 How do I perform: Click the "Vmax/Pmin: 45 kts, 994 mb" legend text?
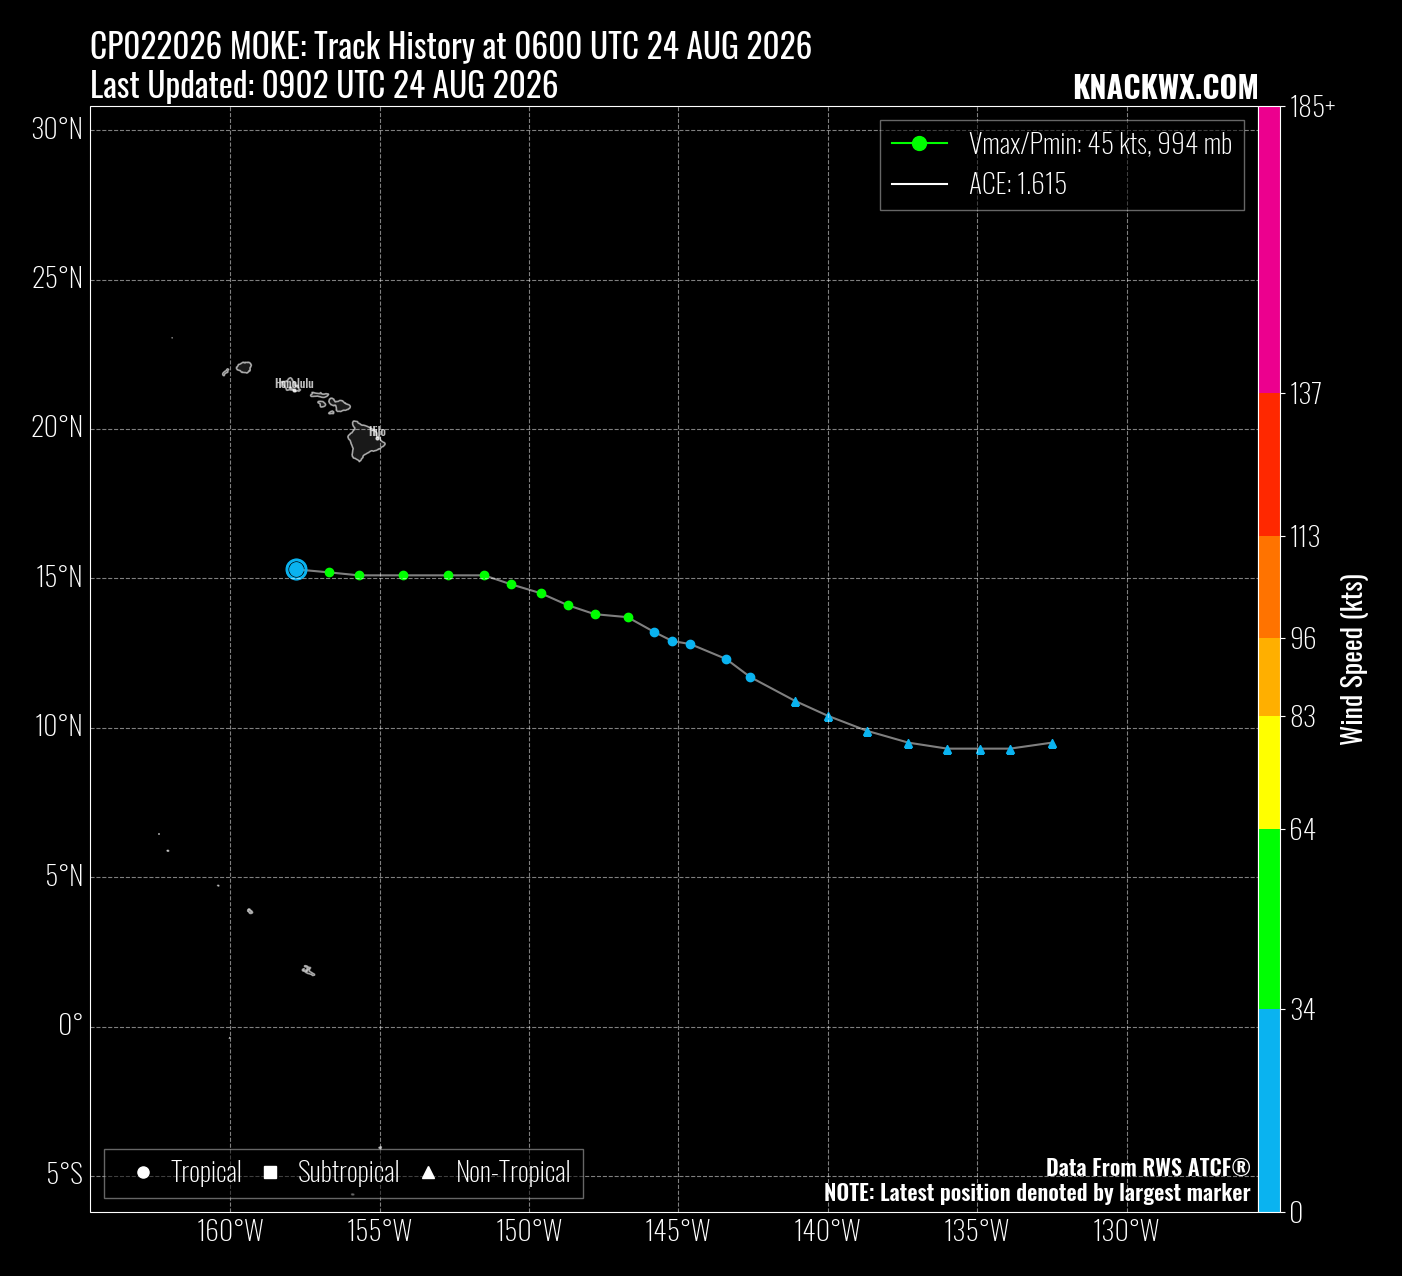coord(1100,144)
